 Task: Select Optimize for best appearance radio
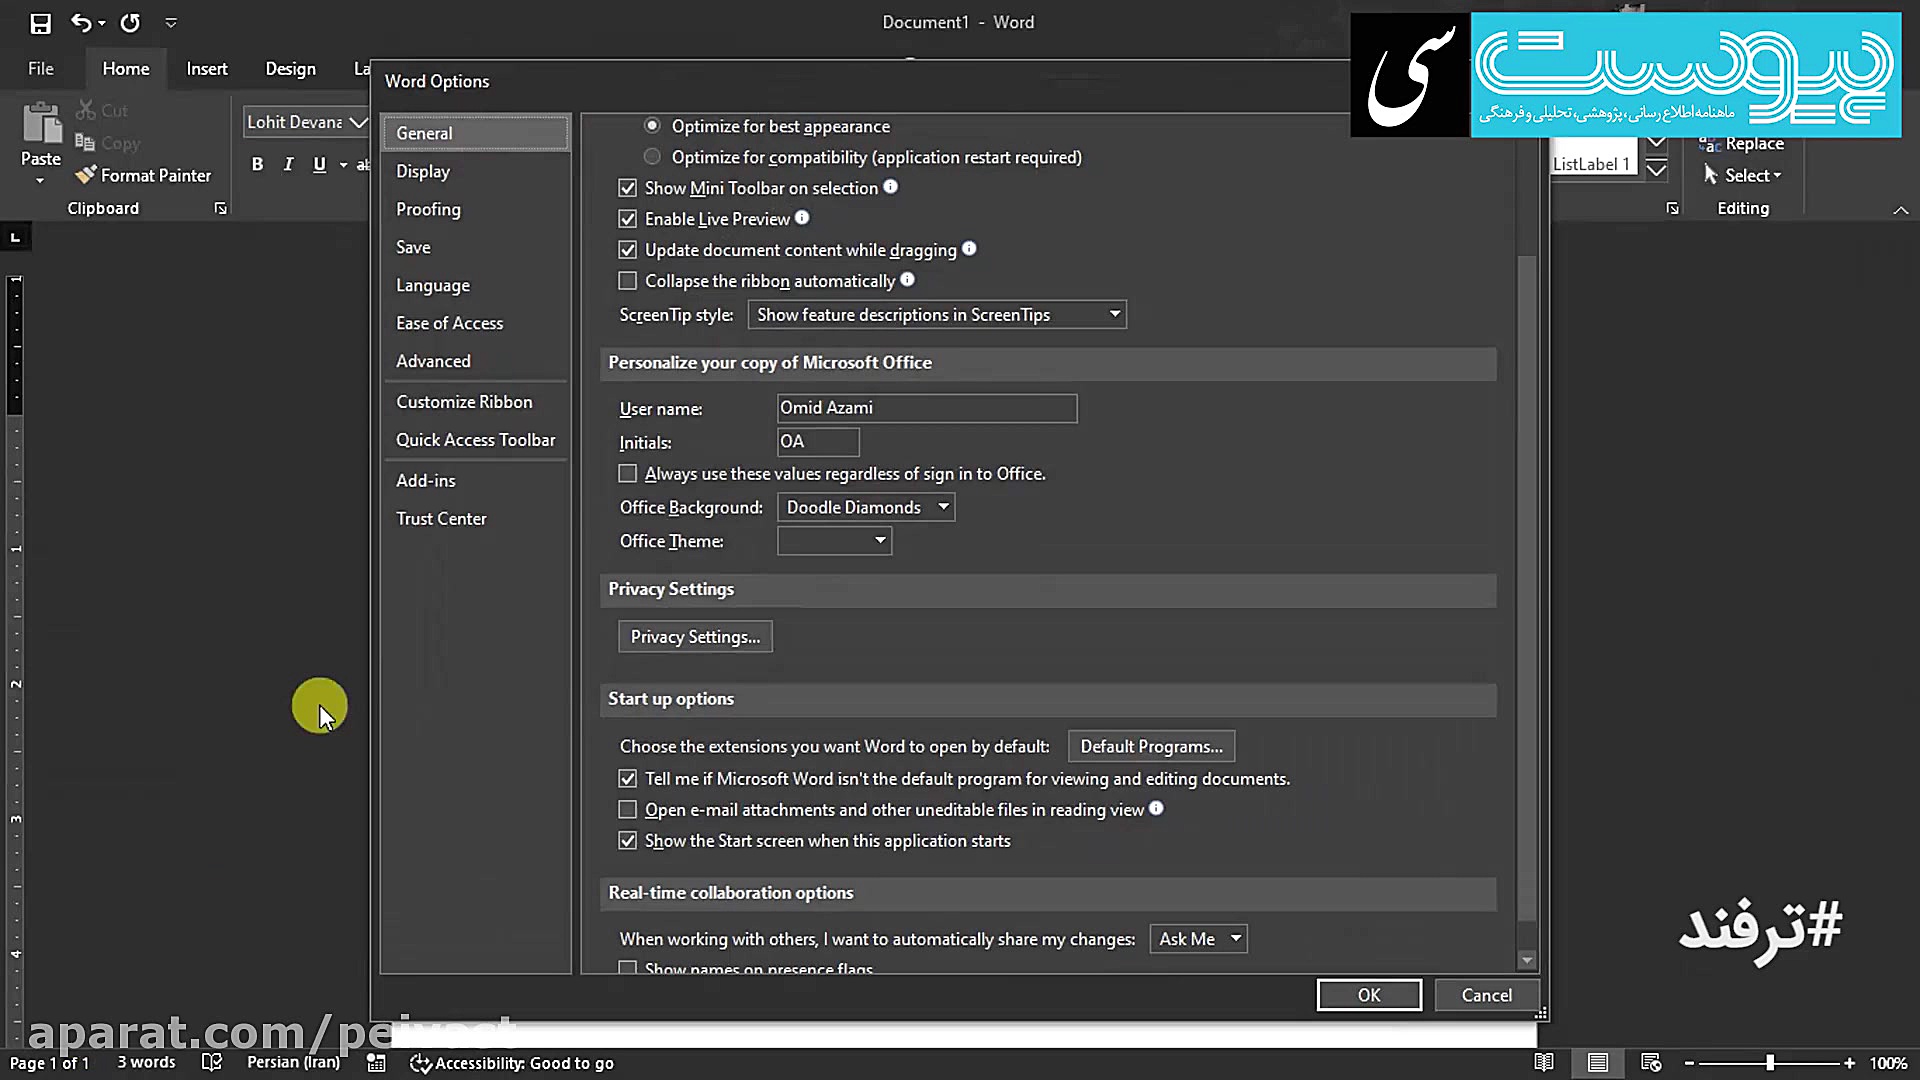click(652, 126)
